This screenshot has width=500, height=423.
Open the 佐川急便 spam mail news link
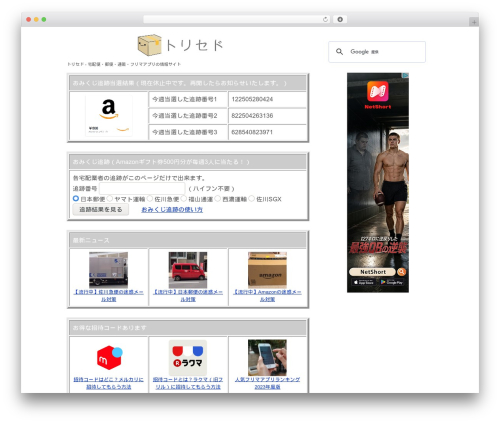pyautogui.click(x=109, y=295)
